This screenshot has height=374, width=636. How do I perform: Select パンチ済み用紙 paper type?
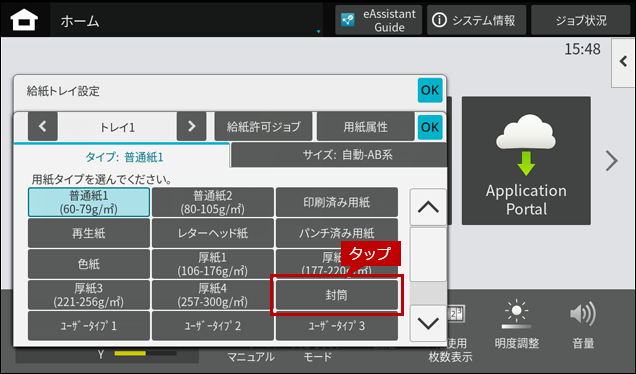(x=337, y=233)
